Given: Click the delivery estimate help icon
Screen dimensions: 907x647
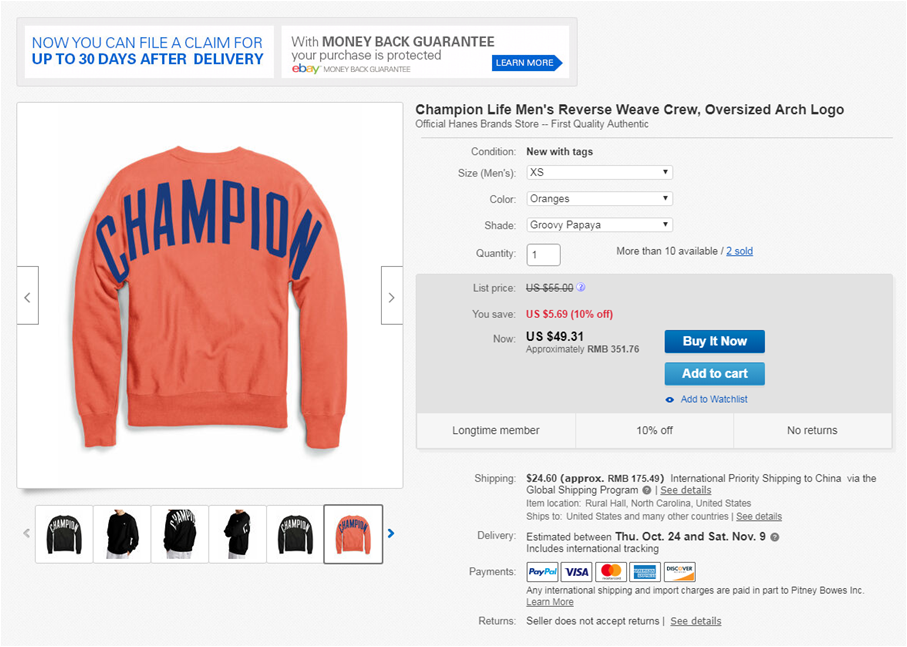Looking at the screenshot, I should [775, 537].
